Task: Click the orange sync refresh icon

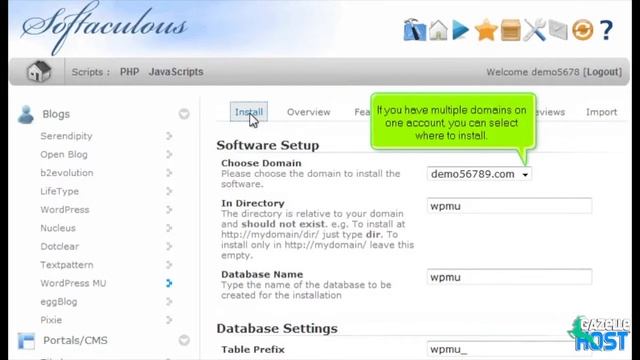Action: (x=582, y=30)
